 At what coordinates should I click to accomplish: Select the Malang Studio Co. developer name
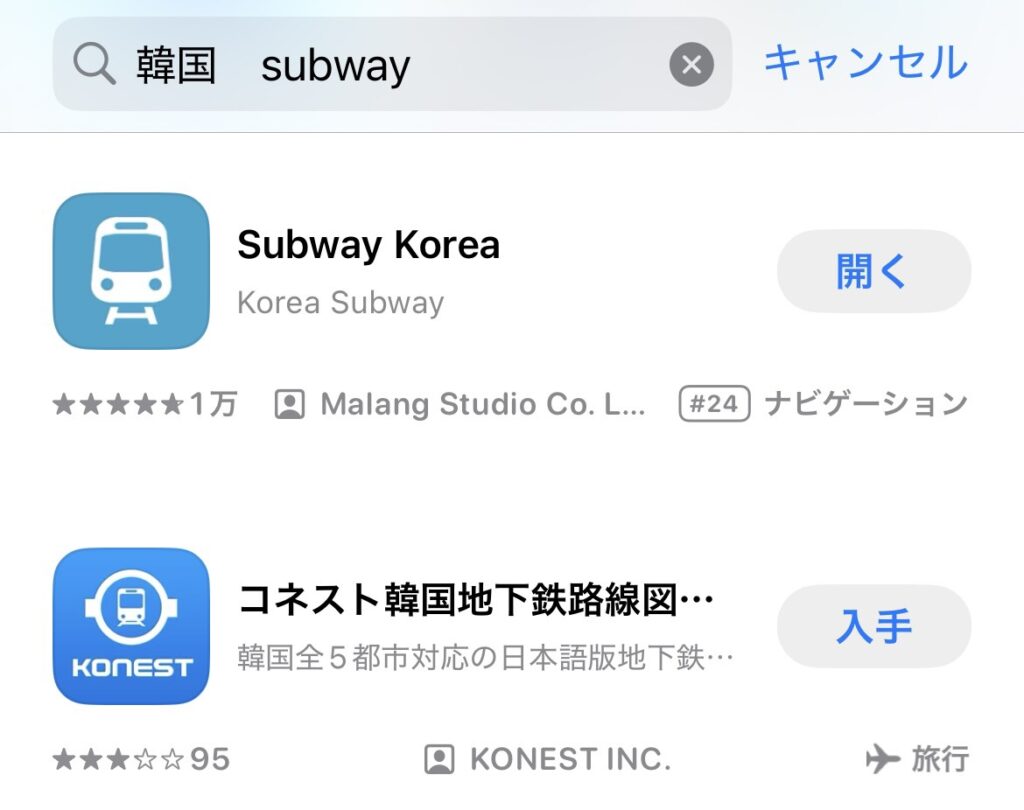483,404
